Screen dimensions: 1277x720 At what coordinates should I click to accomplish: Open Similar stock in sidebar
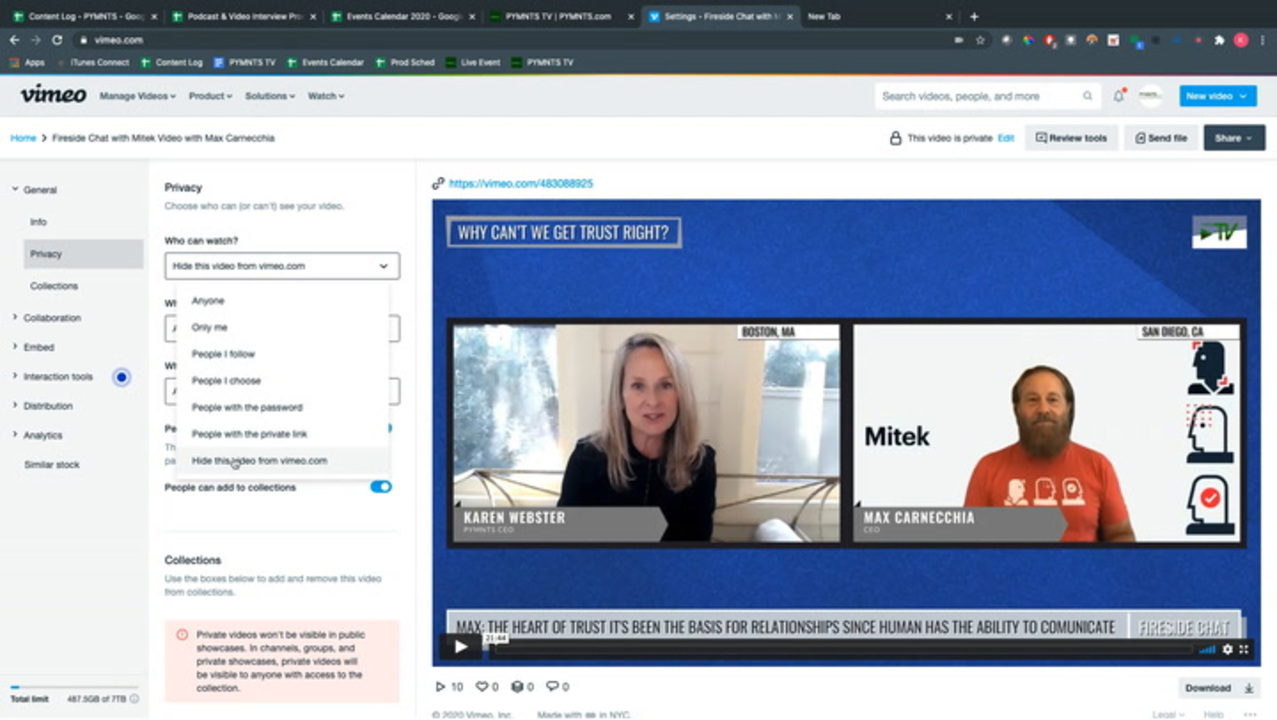(52, 465)
